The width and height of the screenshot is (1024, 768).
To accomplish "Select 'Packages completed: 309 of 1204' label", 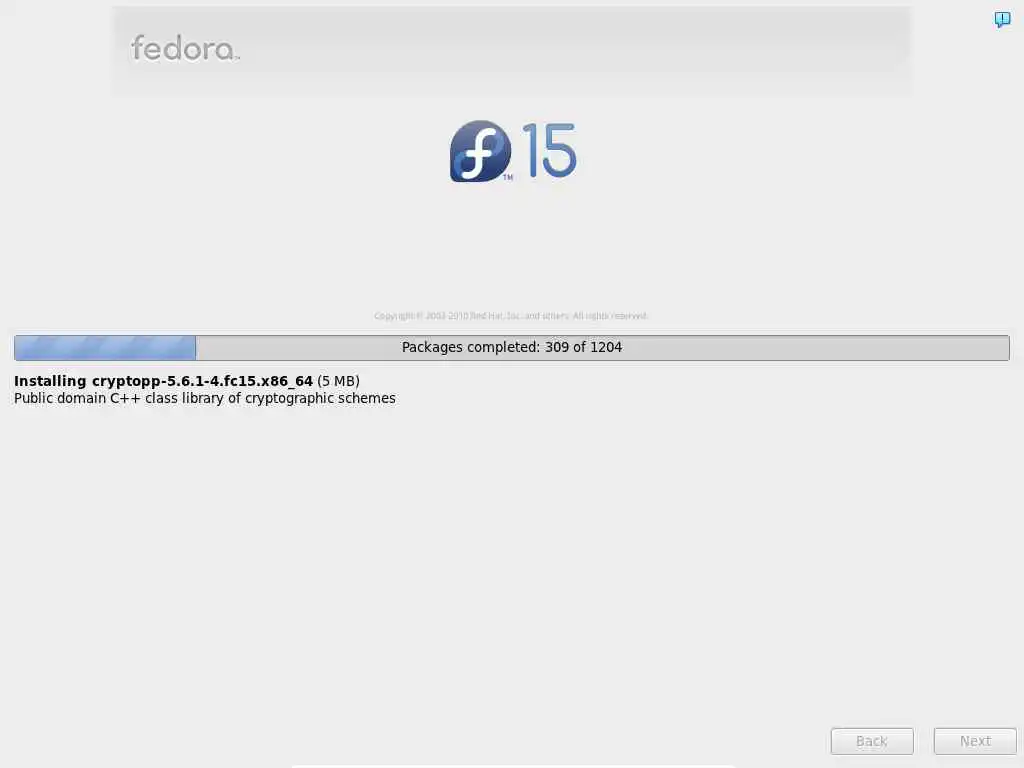I will [511, 347].
